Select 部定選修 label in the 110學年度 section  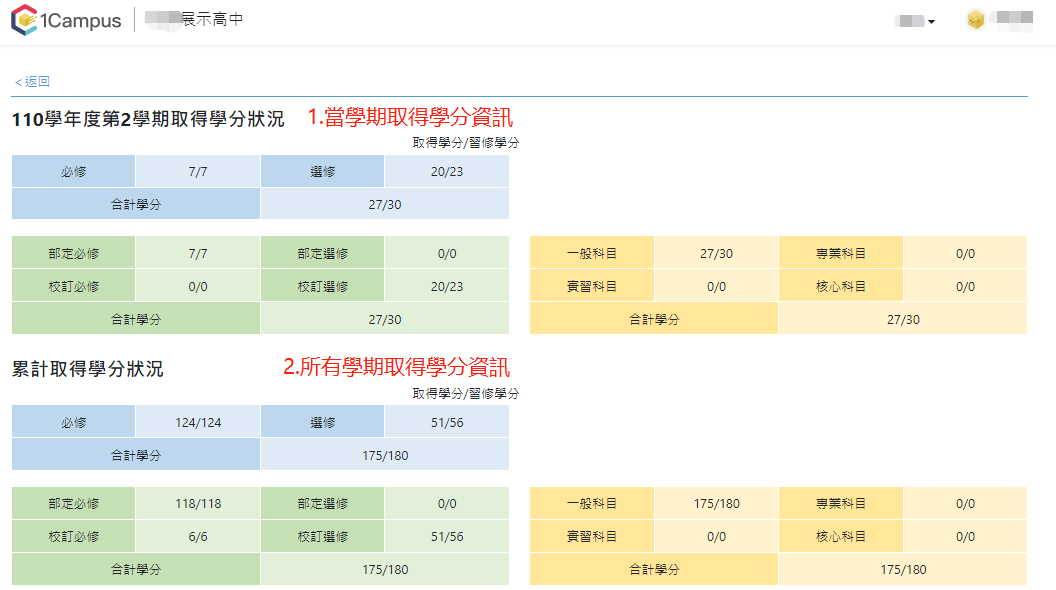[323, 254]
